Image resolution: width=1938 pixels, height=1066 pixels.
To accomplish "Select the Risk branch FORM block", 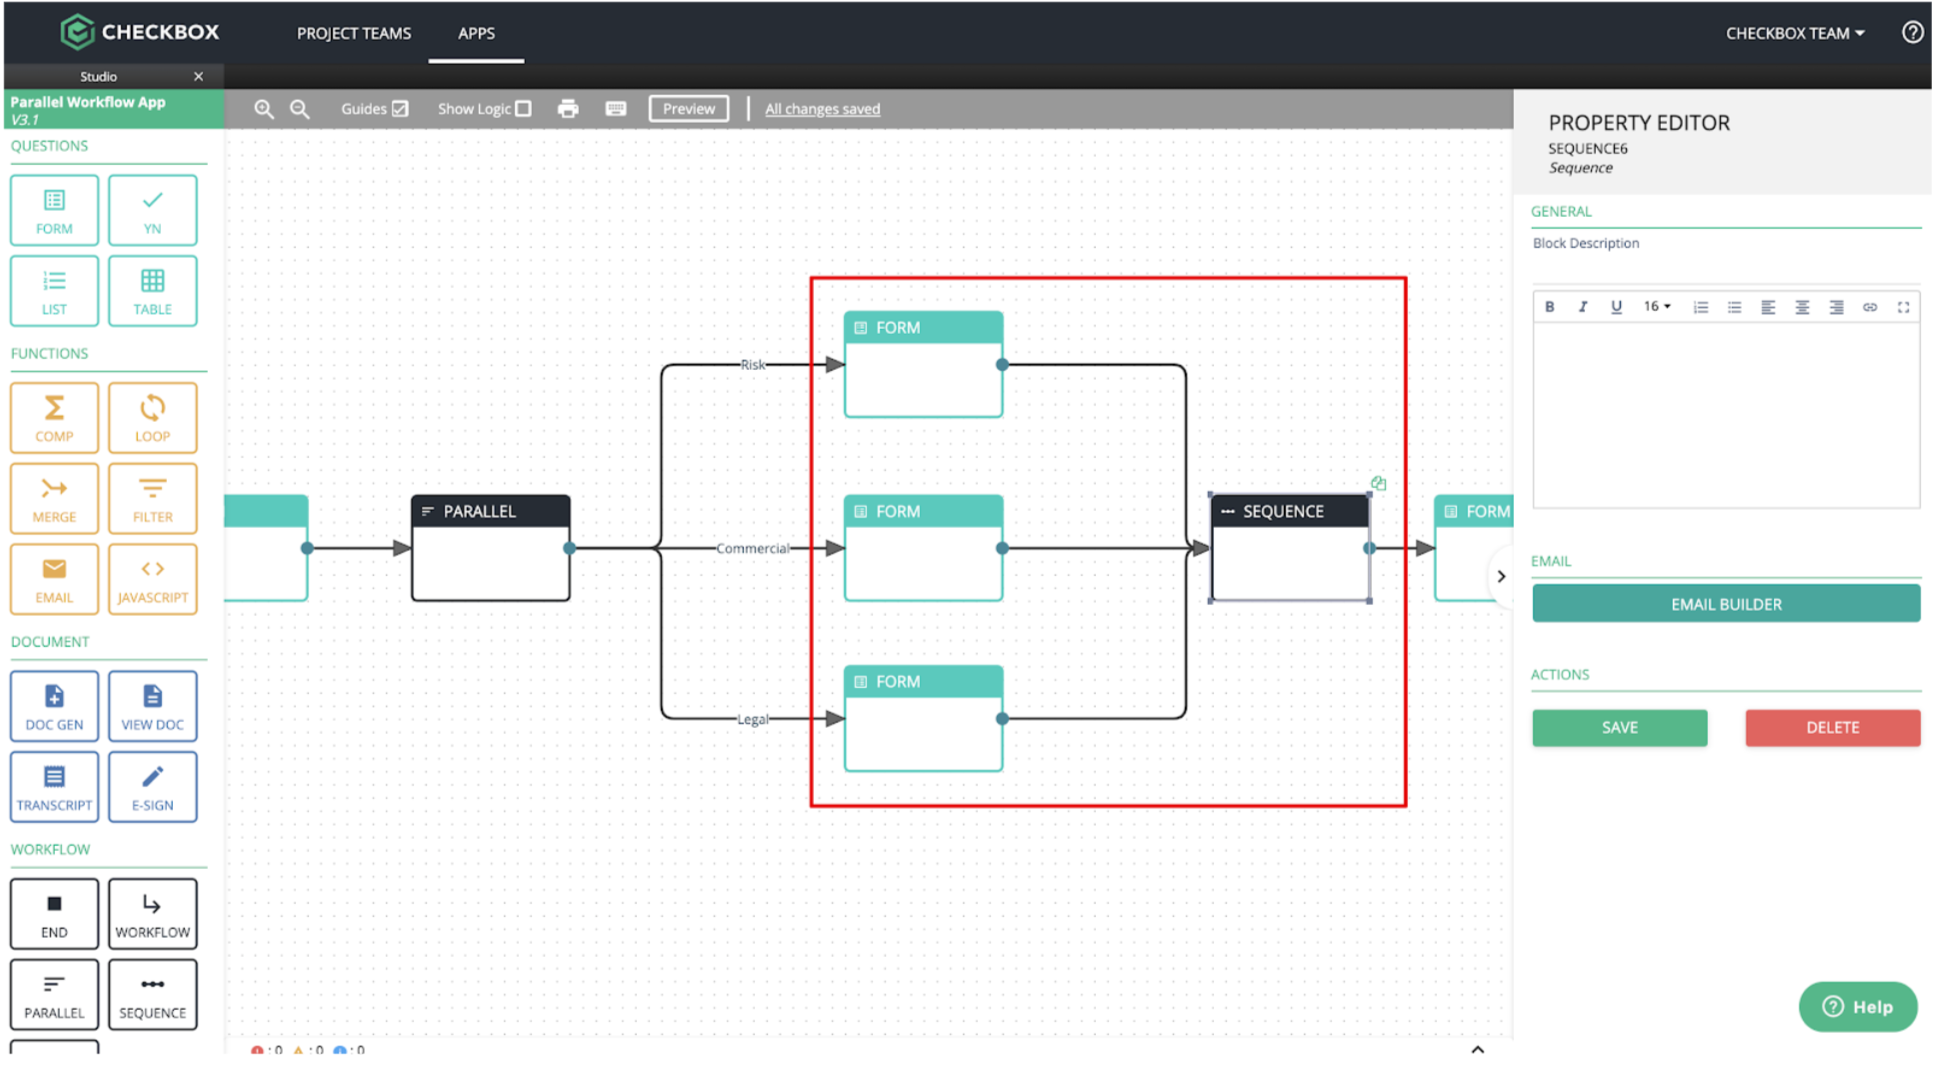I will (x=923, y=364).
